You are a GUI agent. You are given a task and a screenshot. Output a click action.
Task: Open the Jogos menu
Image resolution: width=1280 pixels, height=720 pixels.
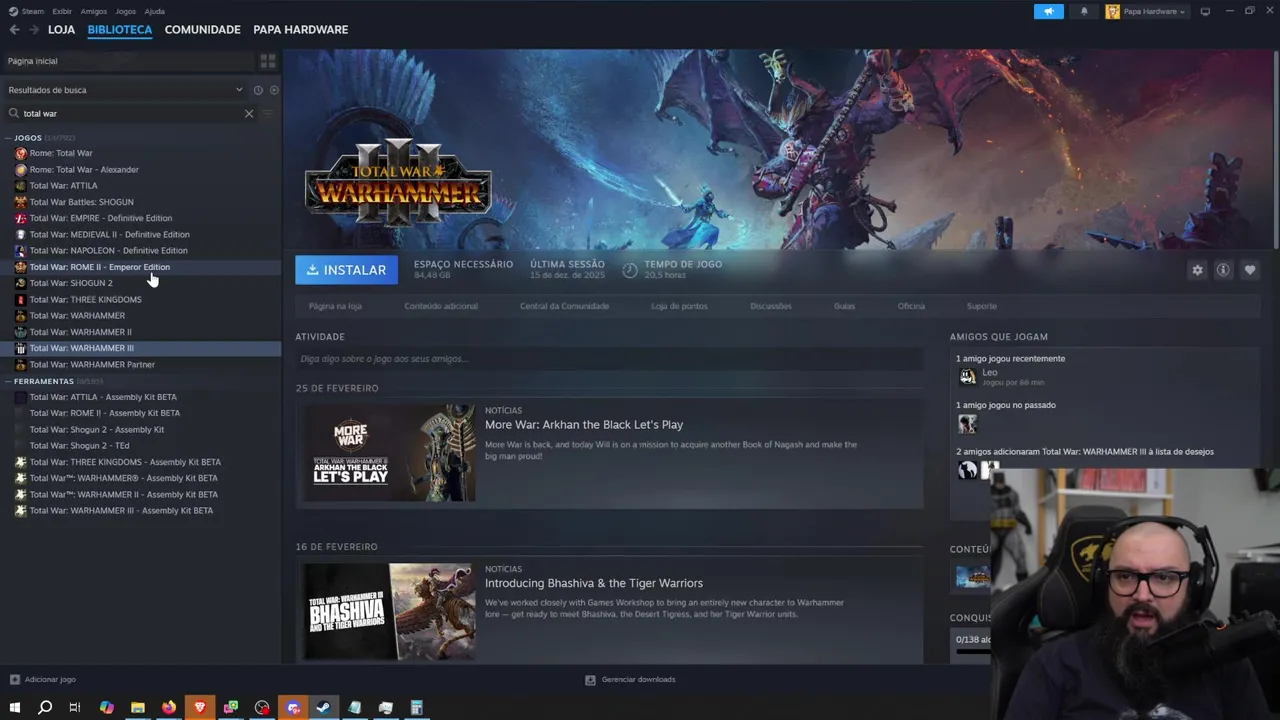[126, 12]
